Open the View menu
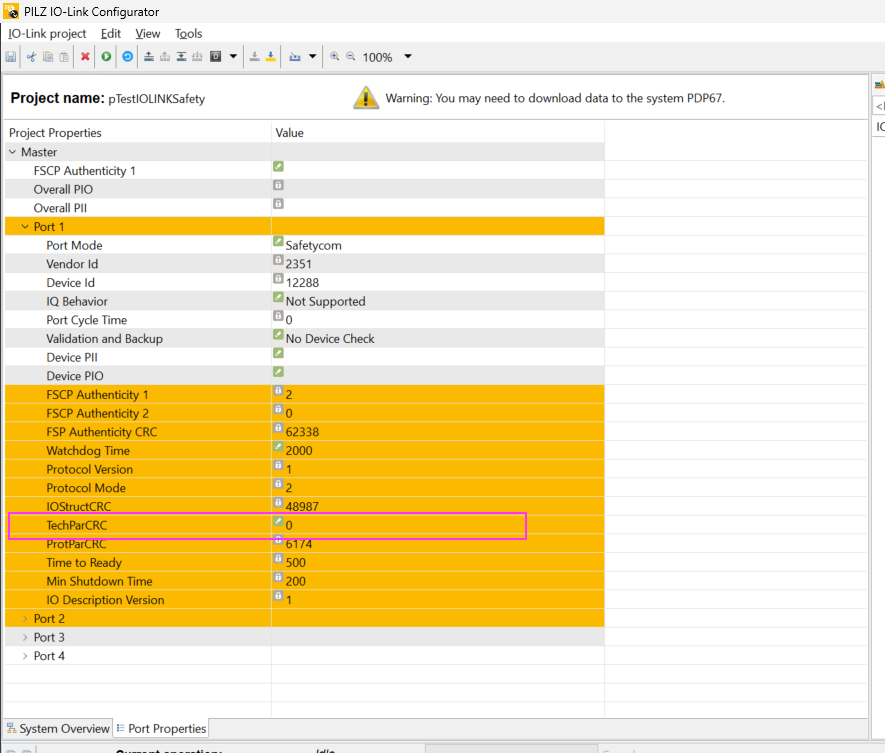Screen dimensions: 885x753 tap(148, 34)
